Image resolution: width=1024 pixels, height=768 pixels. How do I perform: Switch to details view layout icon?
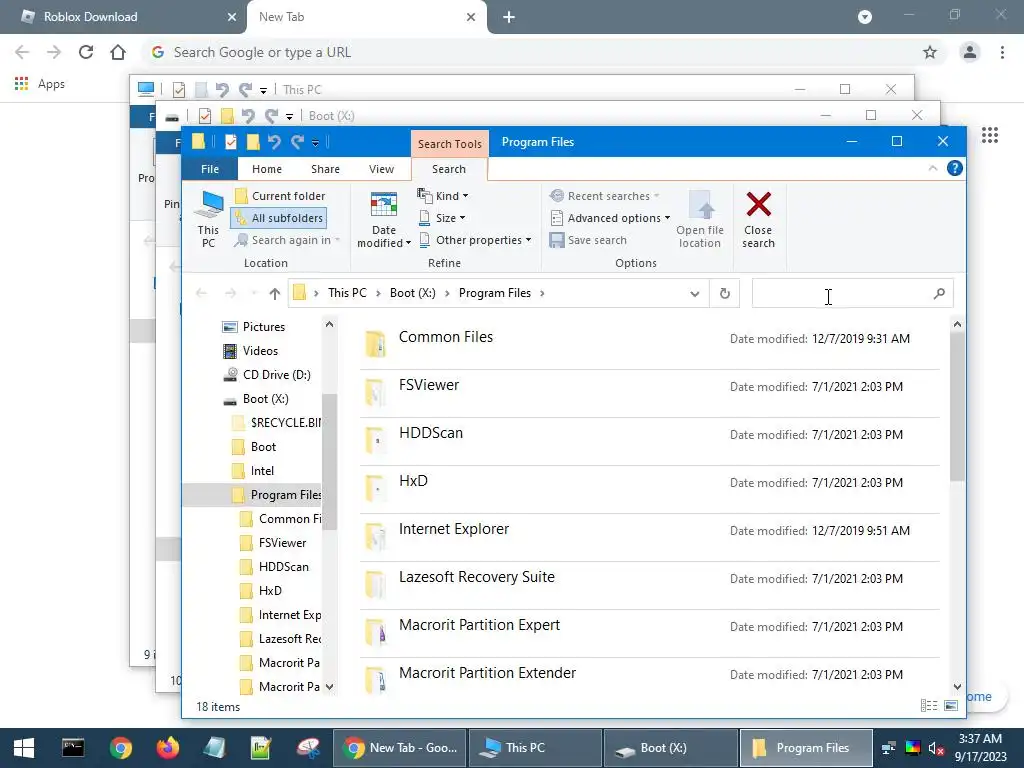coord(929,705)
